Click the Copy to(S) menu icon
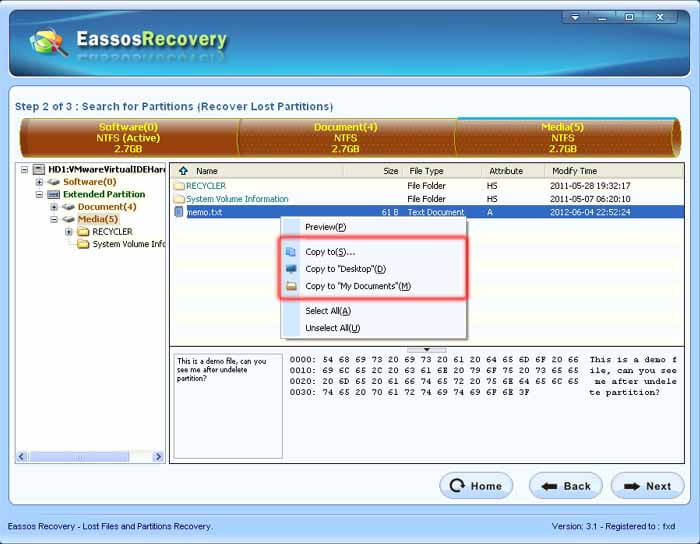The image size is (700, 544). pos(291,252)
